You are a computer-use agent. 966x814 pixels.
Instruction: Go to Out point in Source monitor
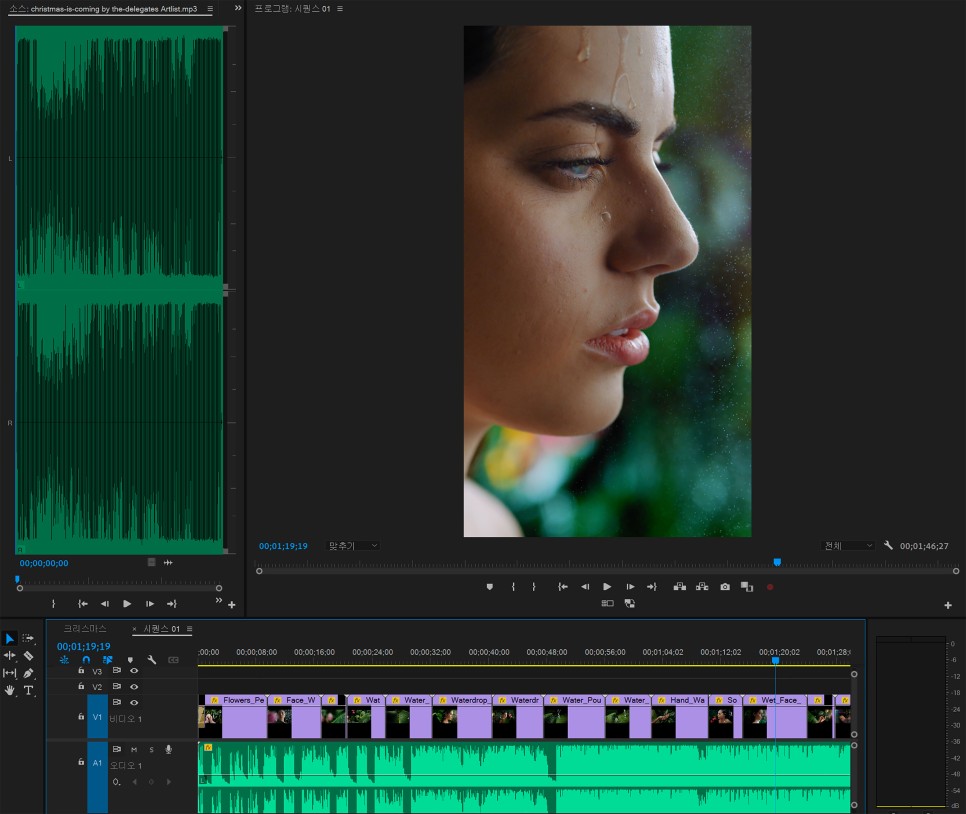click(x=171, y=604)
